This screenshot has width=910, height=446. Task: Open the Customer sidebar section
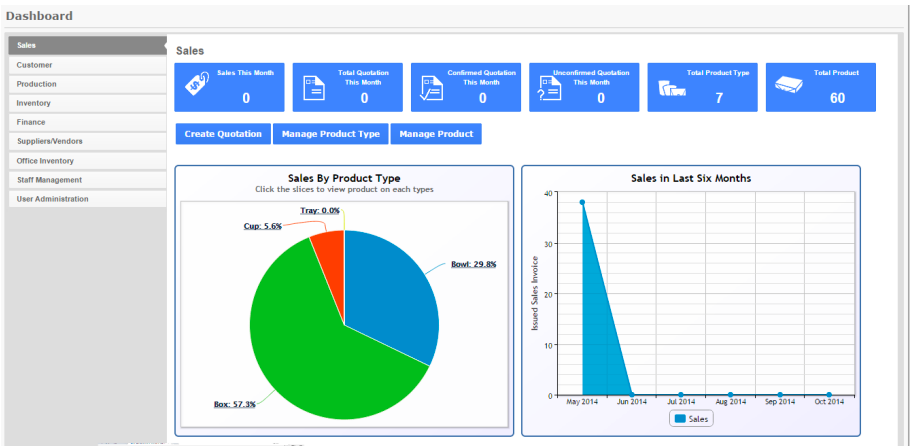pos(86,65)
